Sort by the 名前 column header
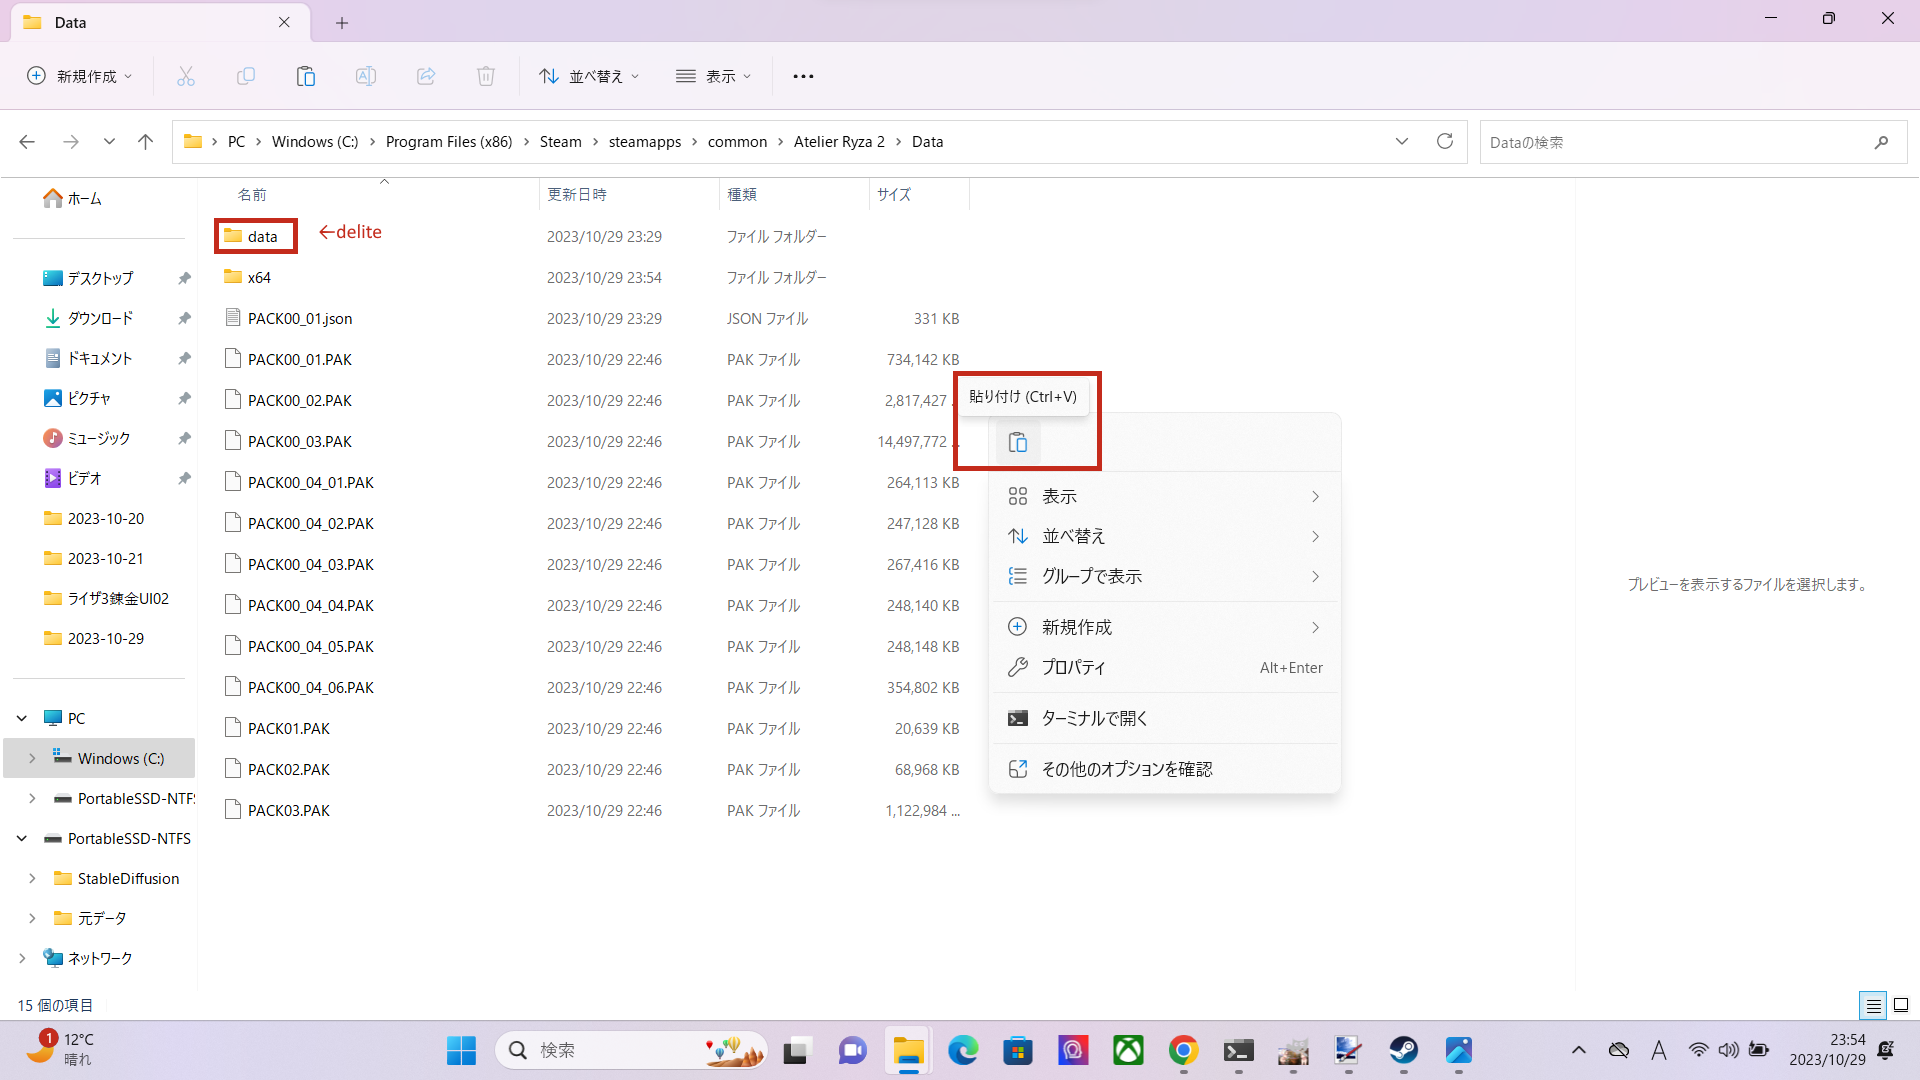This screenshot has height=1080, width=1920. pos(252,194)
